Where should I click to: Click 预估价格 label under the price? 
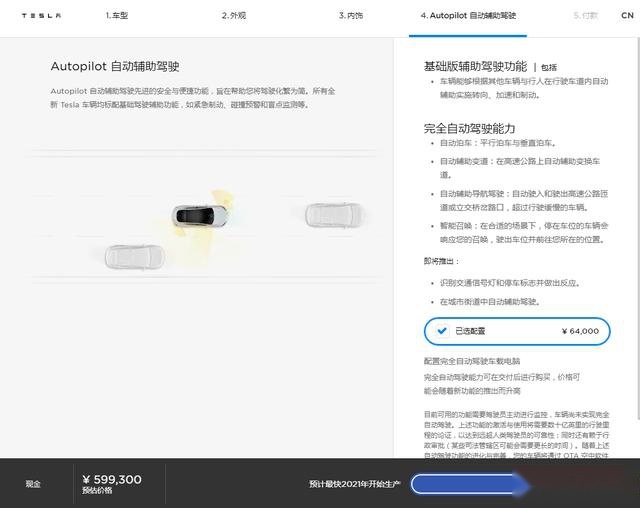(x=97, y=490)
